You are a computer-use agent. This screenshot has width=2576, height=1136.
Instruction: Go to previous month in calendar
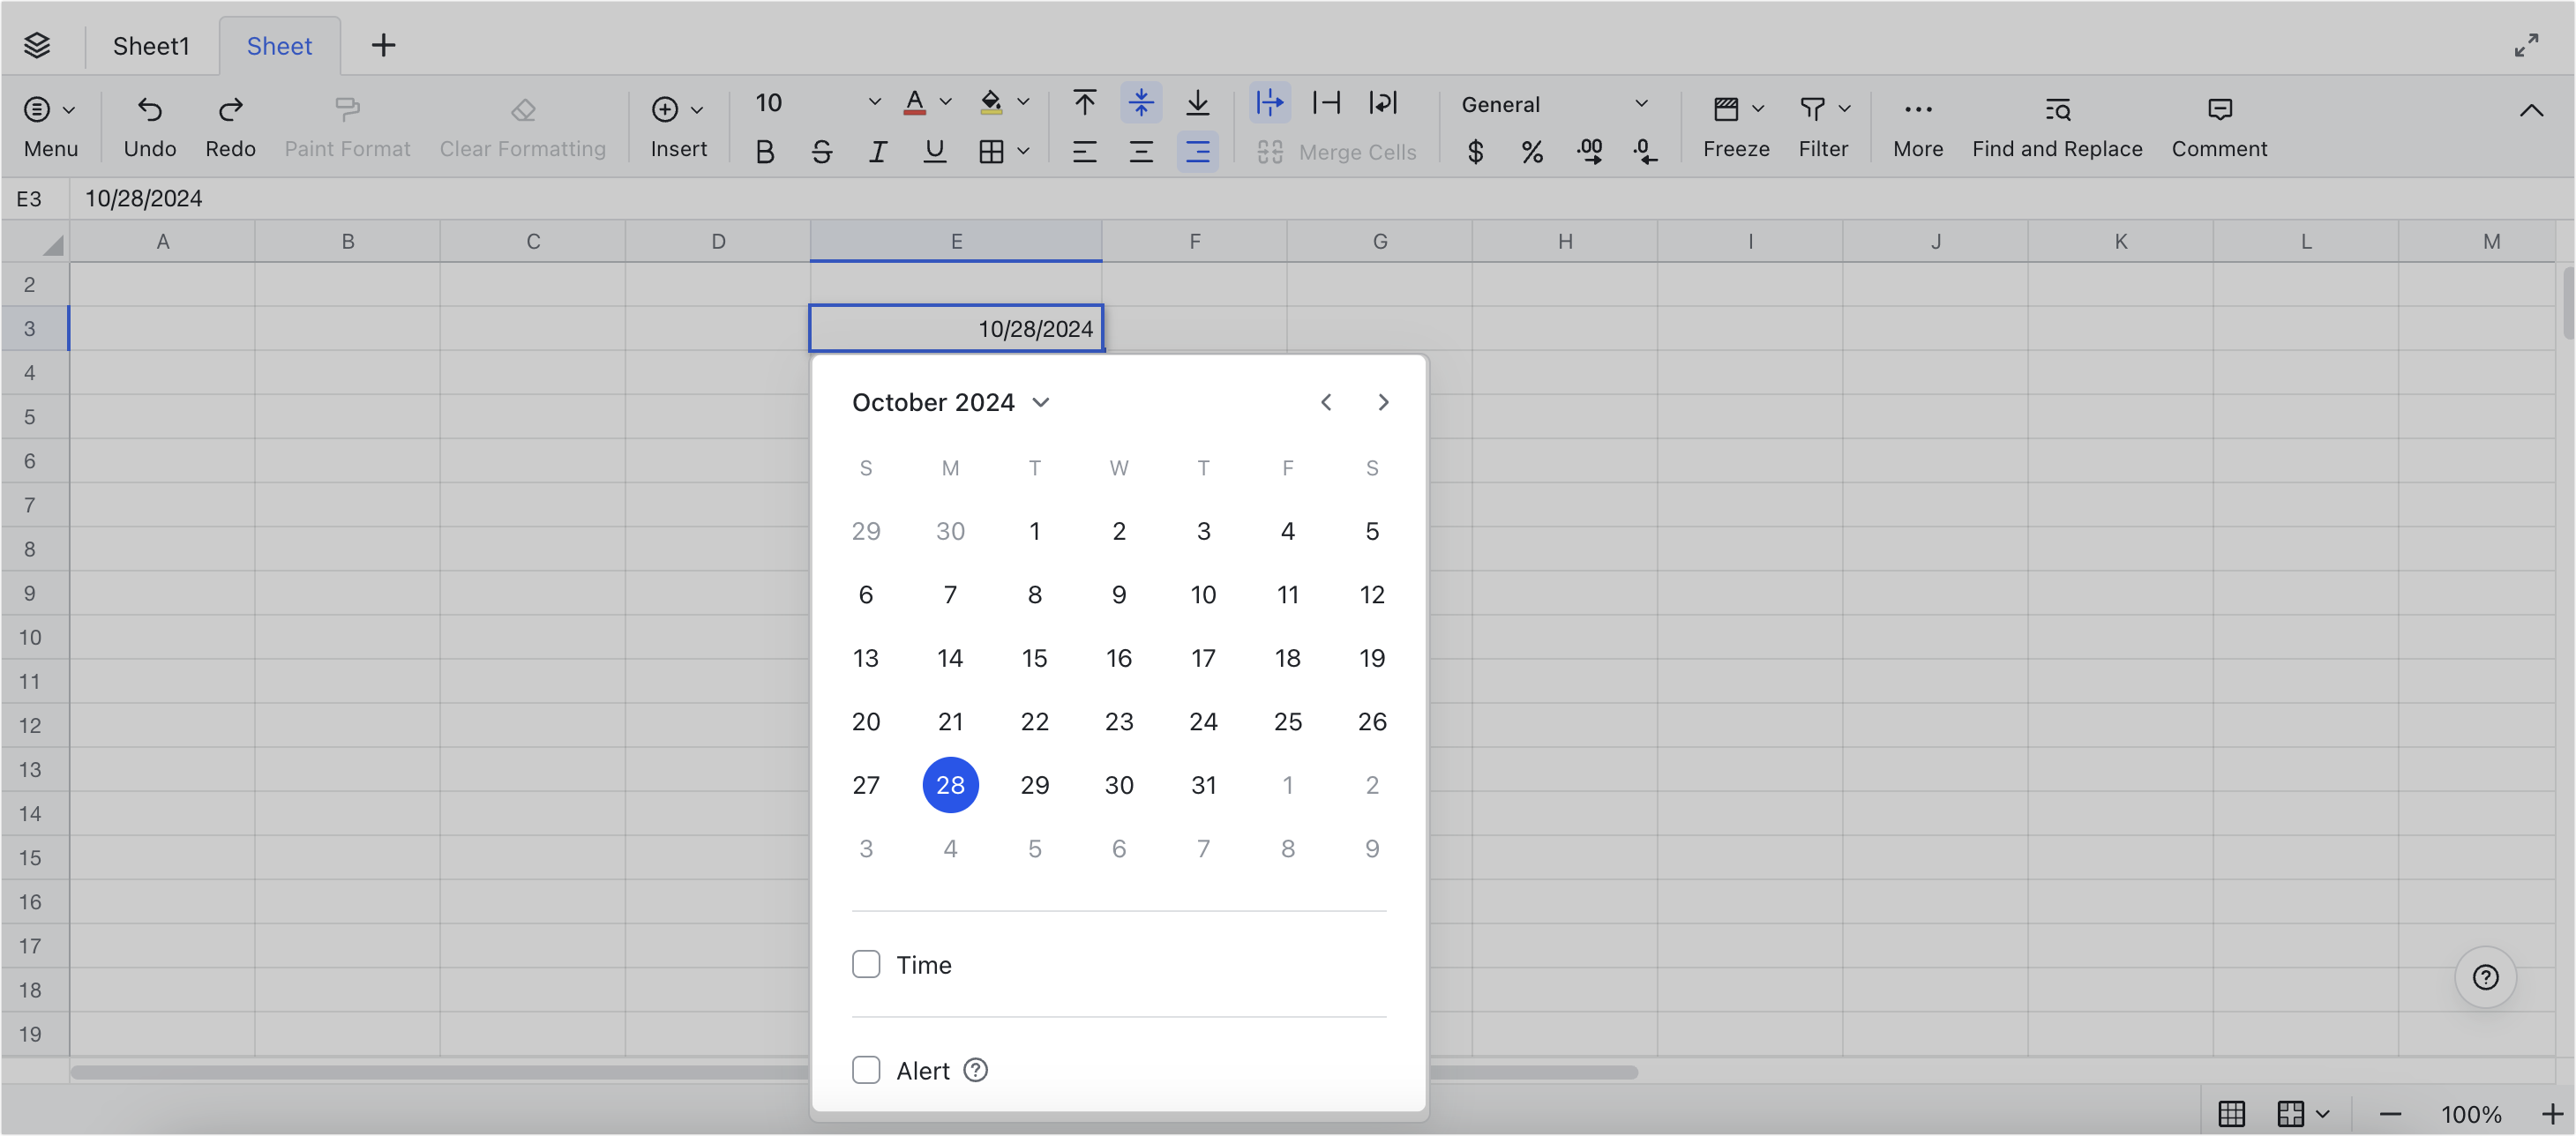click(1326, 402)
